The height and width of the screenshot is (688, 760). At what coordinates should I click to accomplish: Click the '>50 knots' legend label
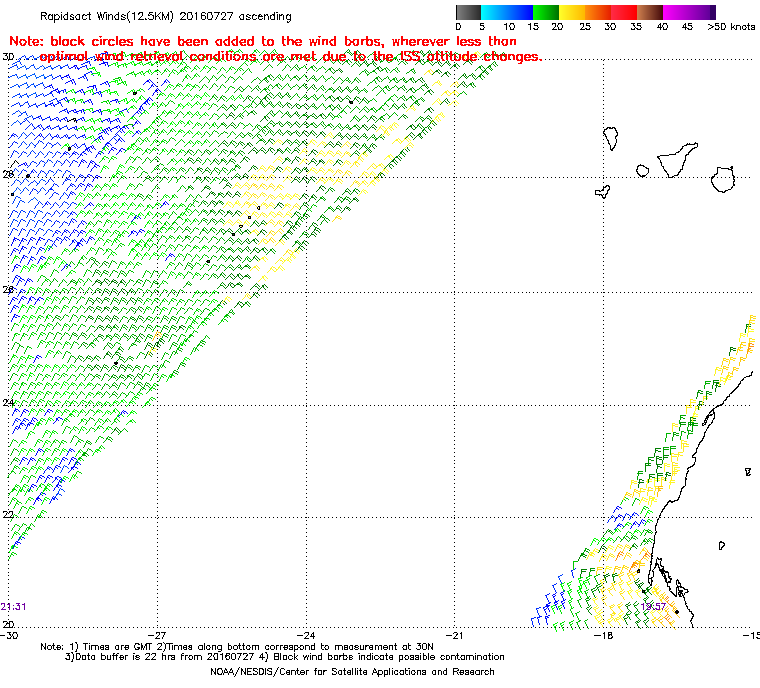pyautogui.click(x=731, y=27)
